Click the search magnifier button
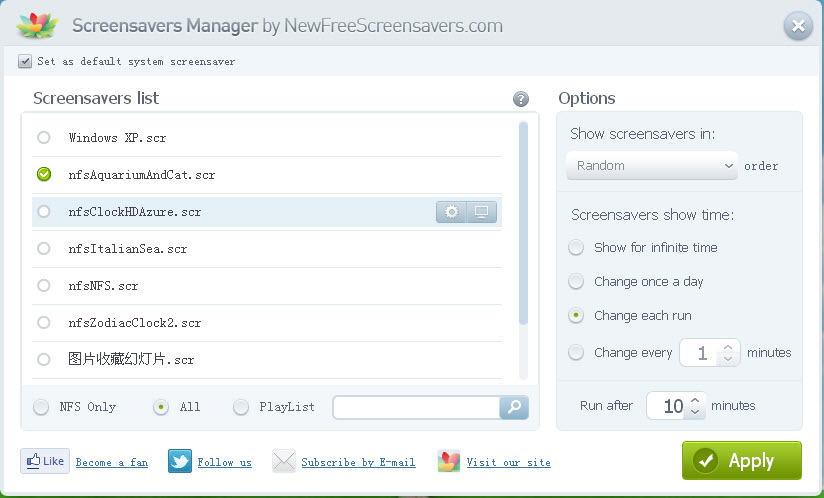The height and width of the screenshot is (498, 824). (514, 407)
